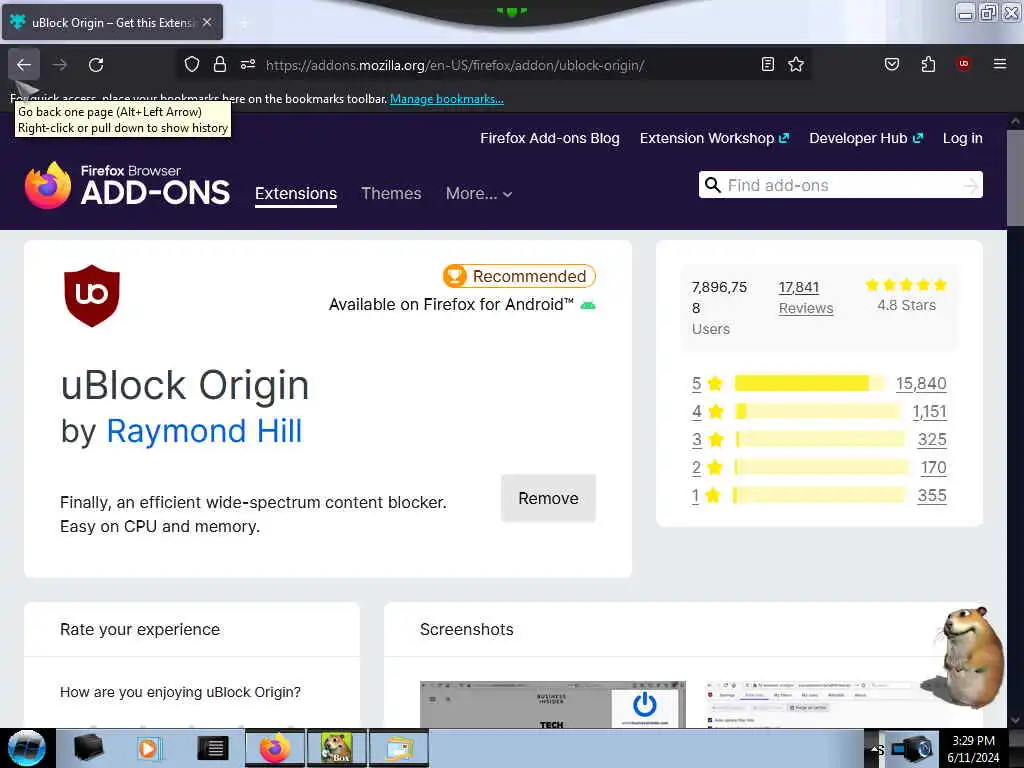The image size is (1024, 768).
Task: Submit search with the arrow in search box
Action: (971, 186)
